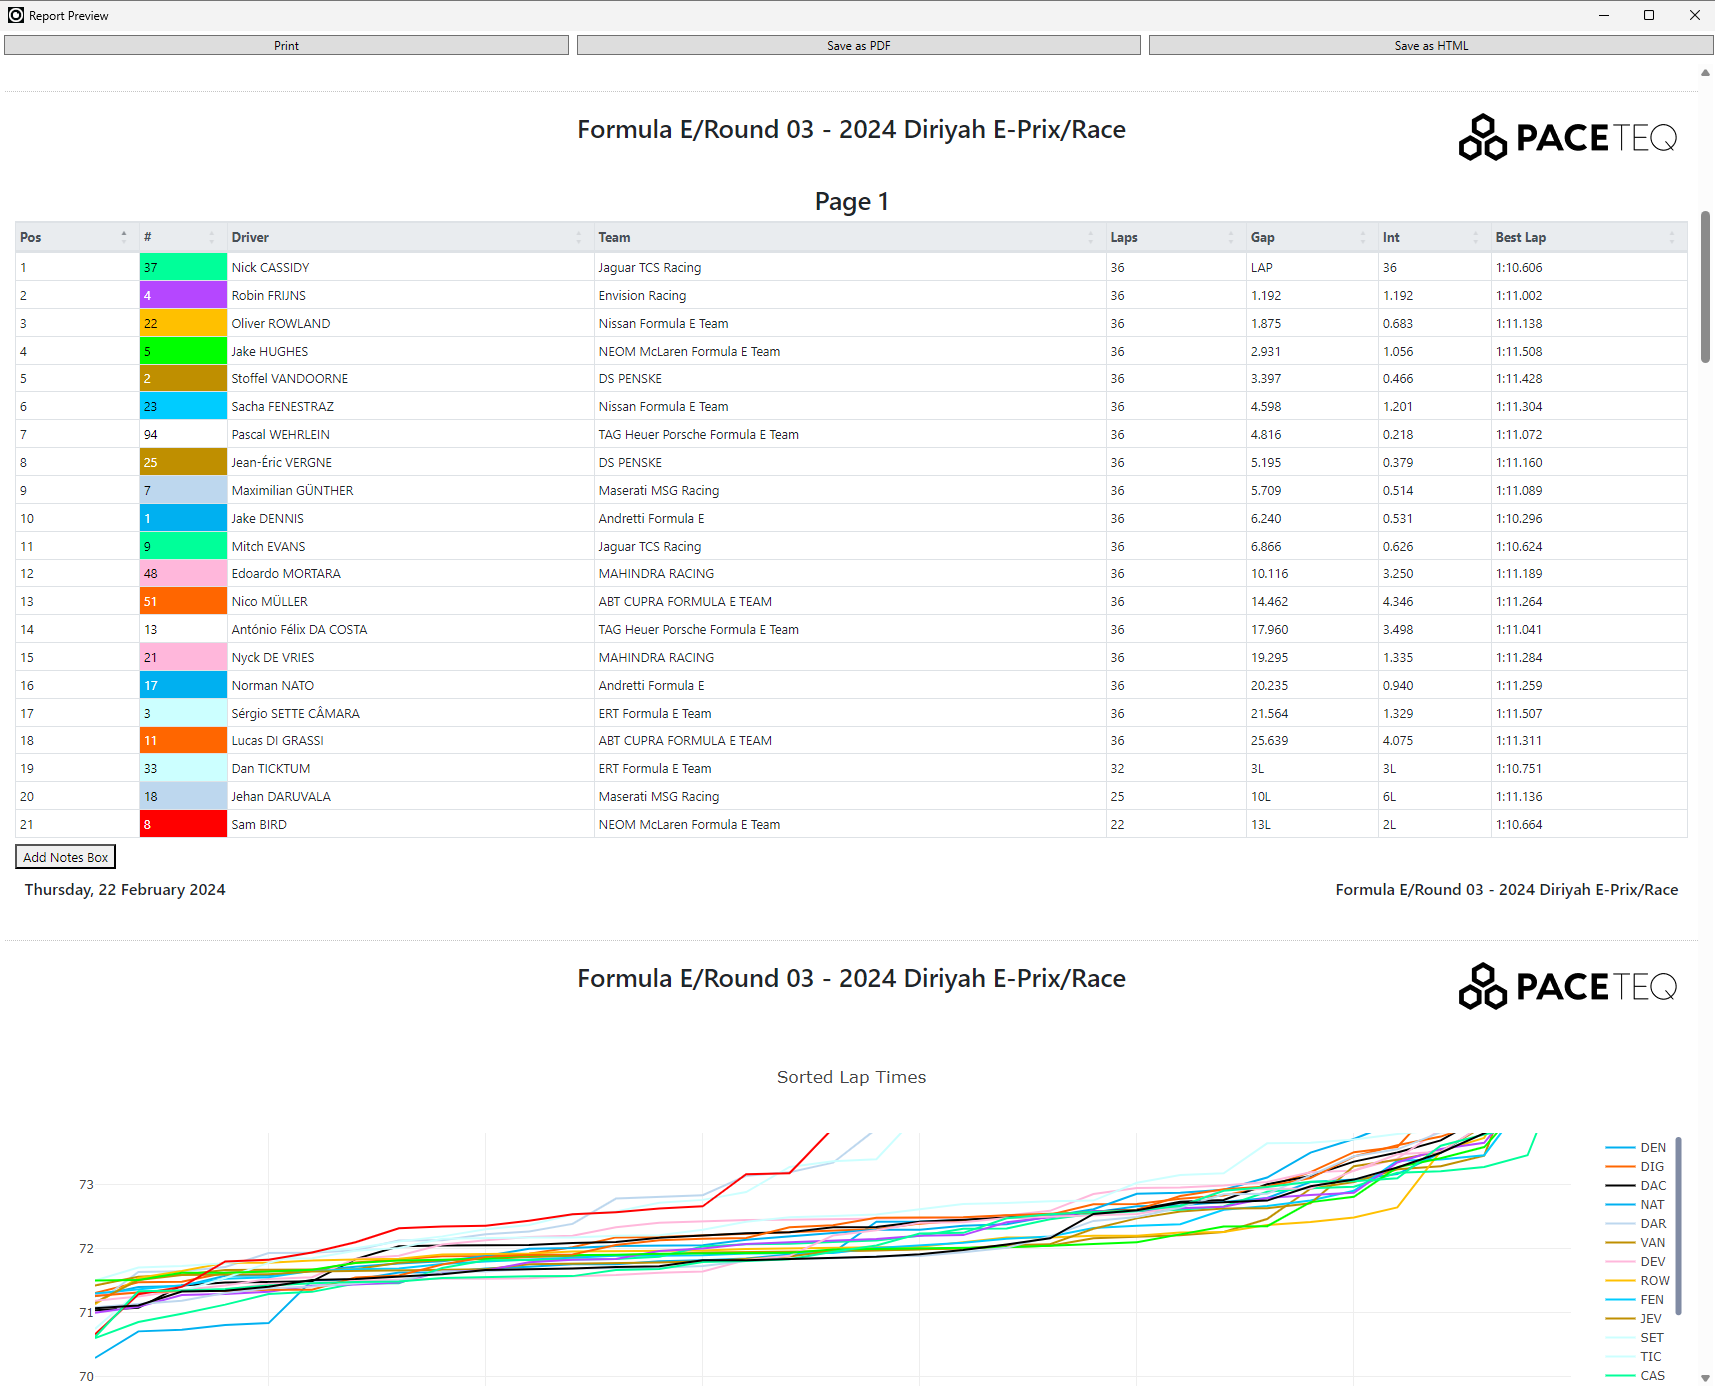This screenshot has height=1389, width=1715.
Task: Click Sam Bird's red number 8 swatch
Action: pyautogui.click(x=183, y=824)
